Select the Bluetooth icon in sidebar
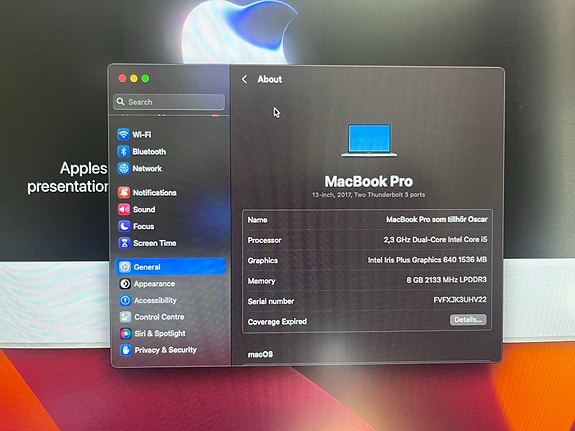This screenshot has width=575, height=431. pyautogui.click(x=123, y=151)
